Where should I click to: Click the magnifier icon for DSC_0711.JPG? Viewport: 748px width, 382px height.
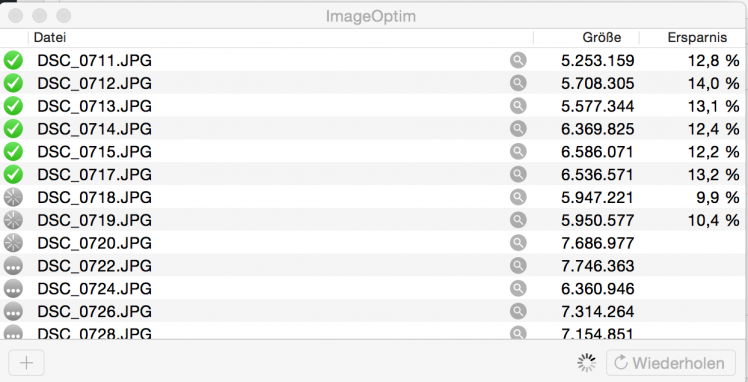coord(518,60)
